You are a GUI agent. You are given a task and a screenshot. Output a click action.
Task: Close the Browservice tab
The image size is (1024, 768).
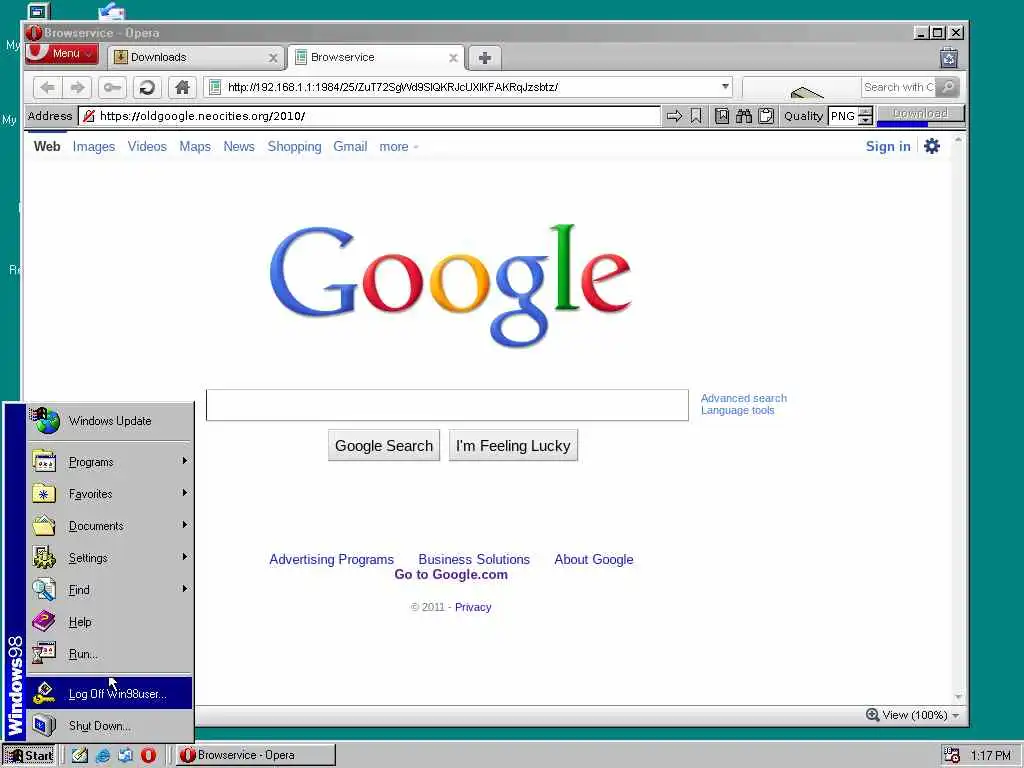(453, 58)
